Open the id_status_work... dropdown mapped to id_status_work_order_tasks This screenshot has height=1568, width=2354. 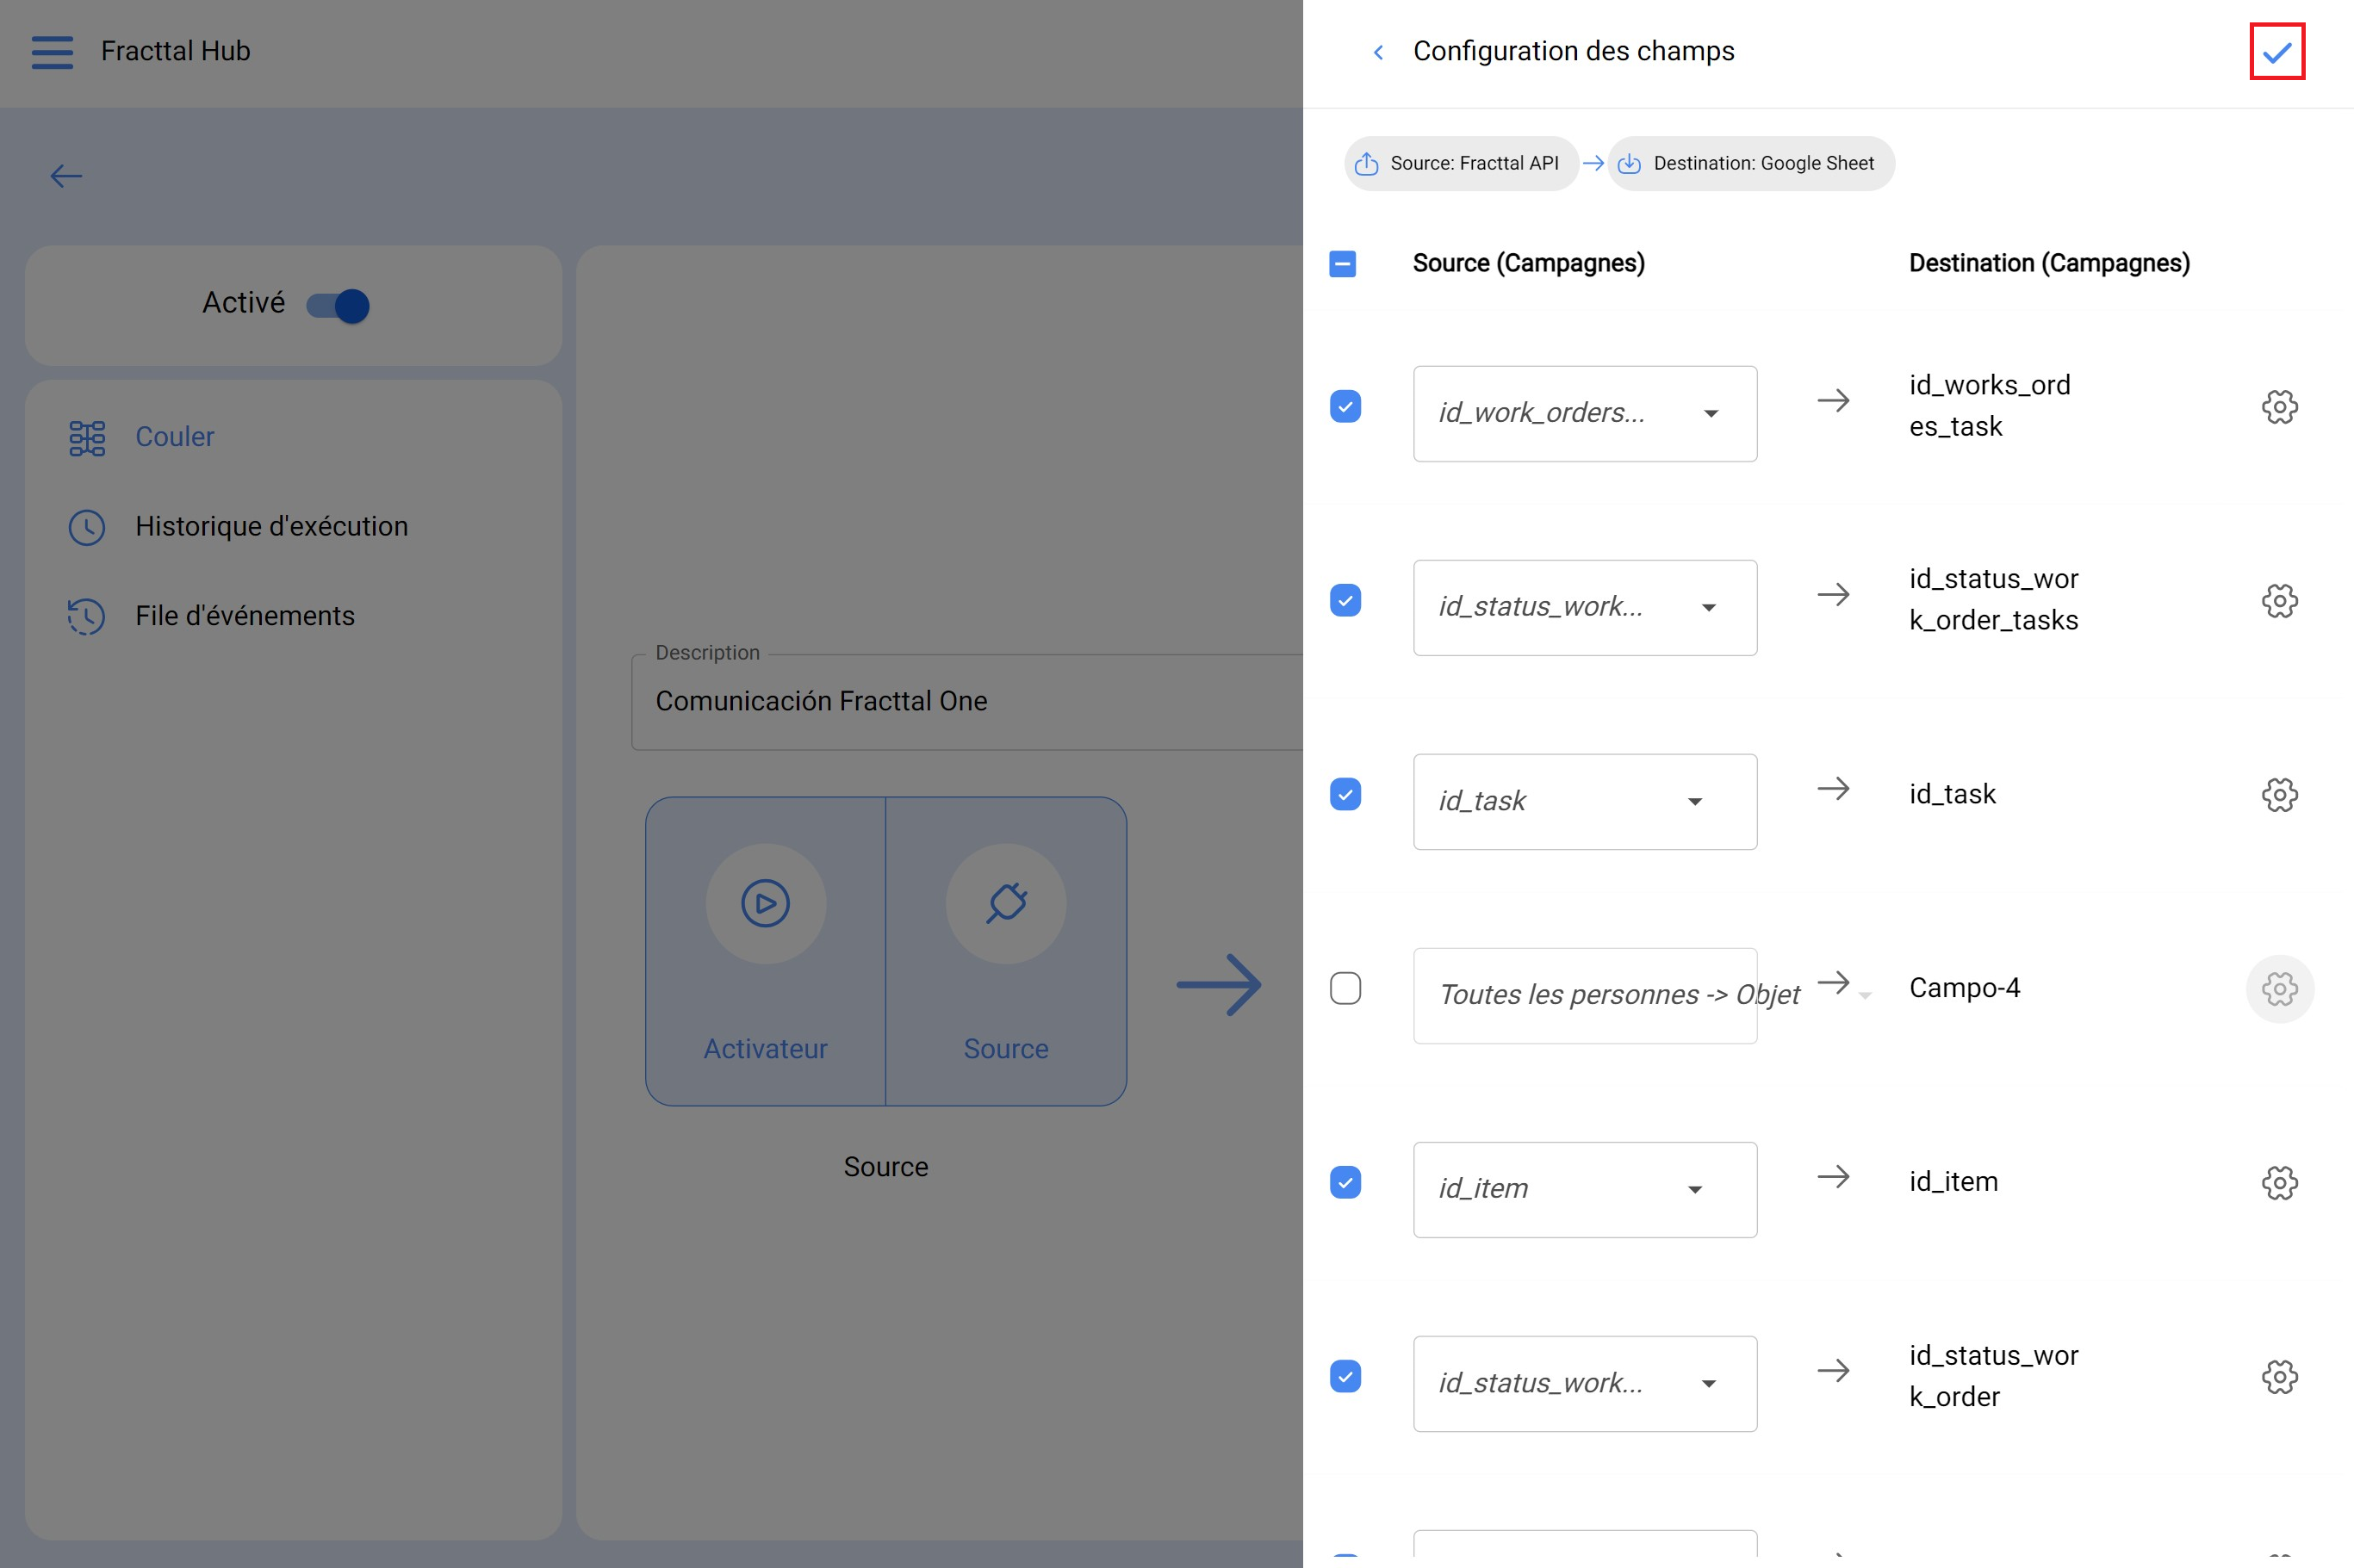[x=1585, y=607]
